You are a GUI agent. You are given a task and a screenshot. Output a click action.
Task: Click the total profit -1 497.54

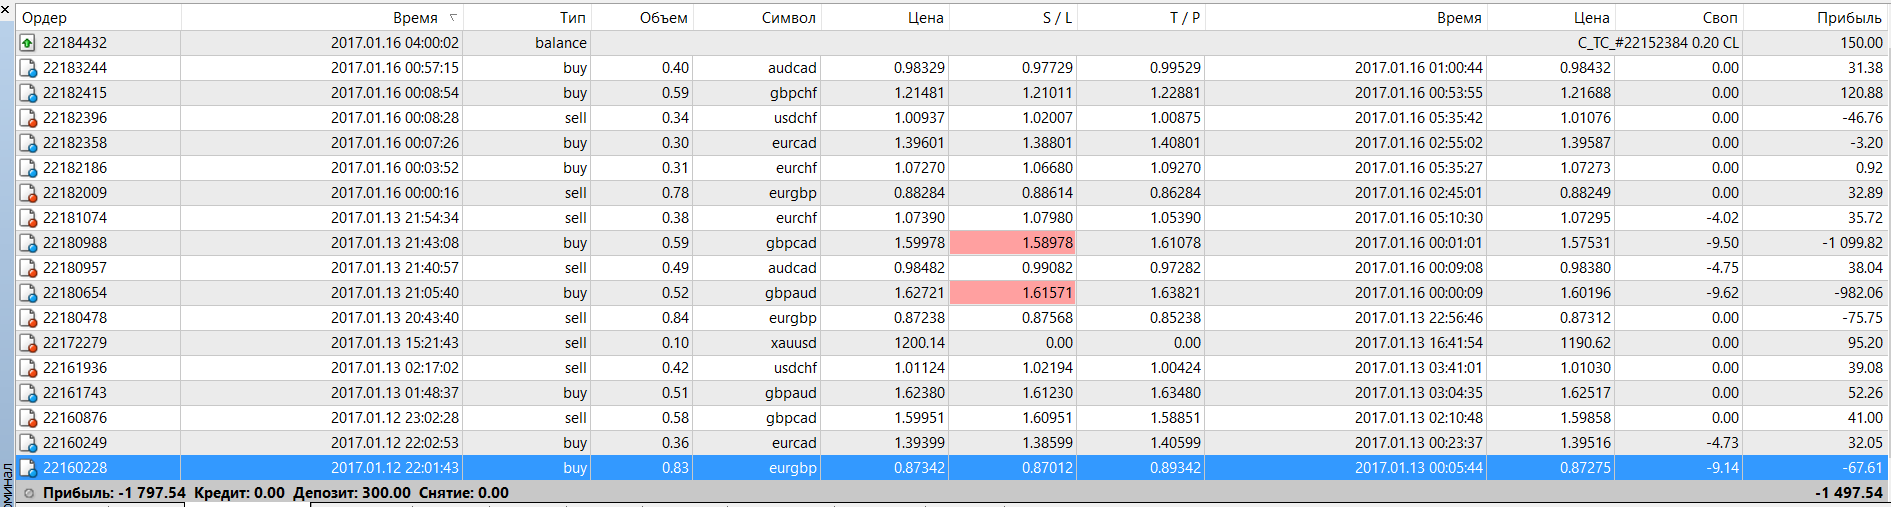click(x=1849, y=493)
